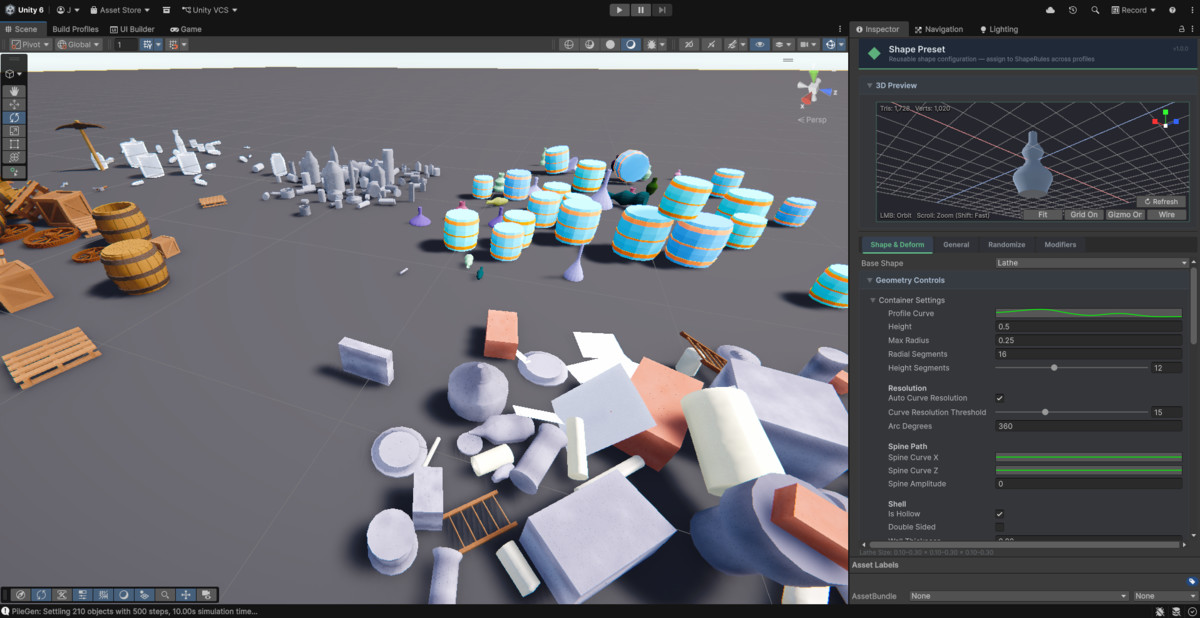This screenshot has height=618, width=1200.
Task: Select the Scale tool
Action: click(15, 131)
